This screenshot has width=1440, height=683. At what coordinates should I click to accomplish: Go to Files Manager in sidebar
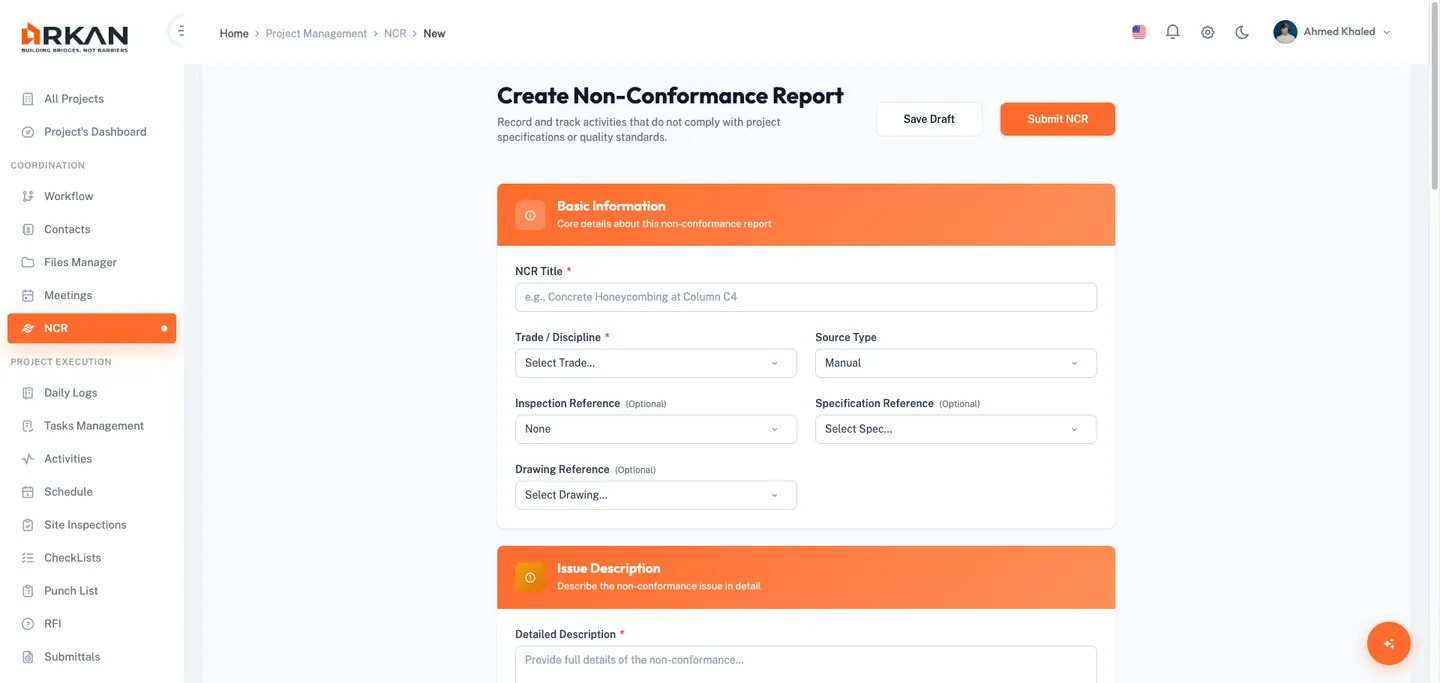click(x=80, y=262)
